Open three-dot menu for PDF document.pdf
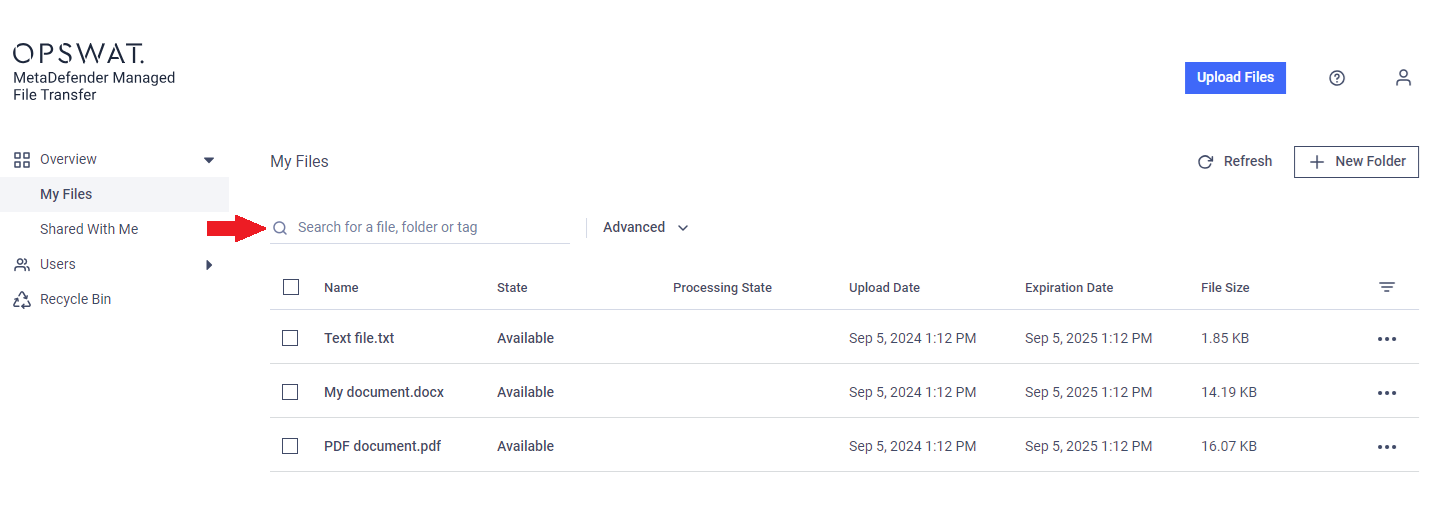The image size is (1438, 524). 1387,447
